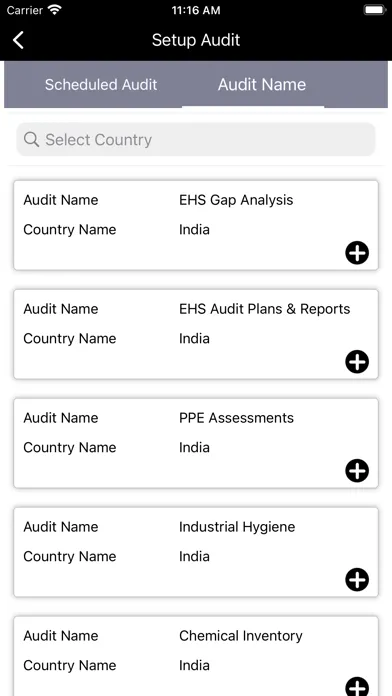Tap the 11:16 AM clock
The height and width of the screenshot is (696, 392).
coord(196,10)
